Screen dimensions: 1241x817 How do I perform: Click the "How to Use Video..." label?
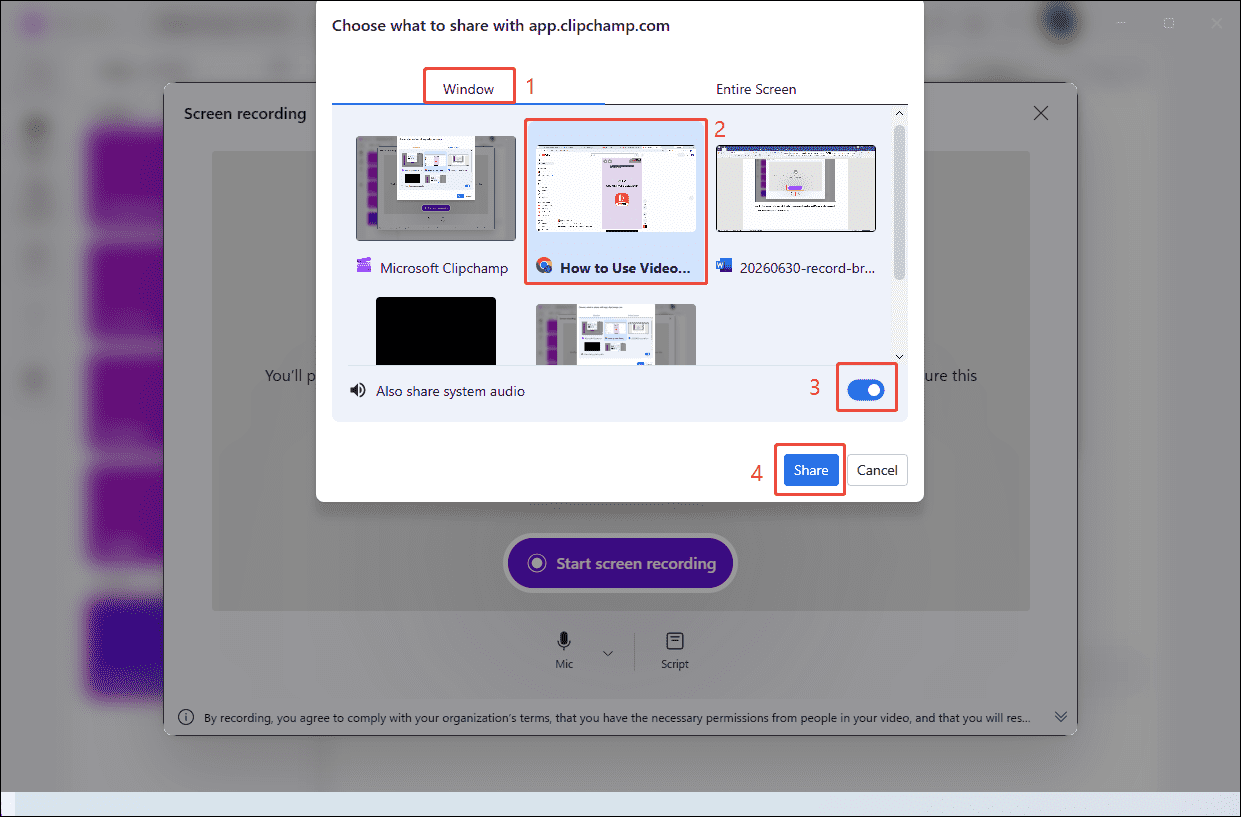(x=625, y=268)
